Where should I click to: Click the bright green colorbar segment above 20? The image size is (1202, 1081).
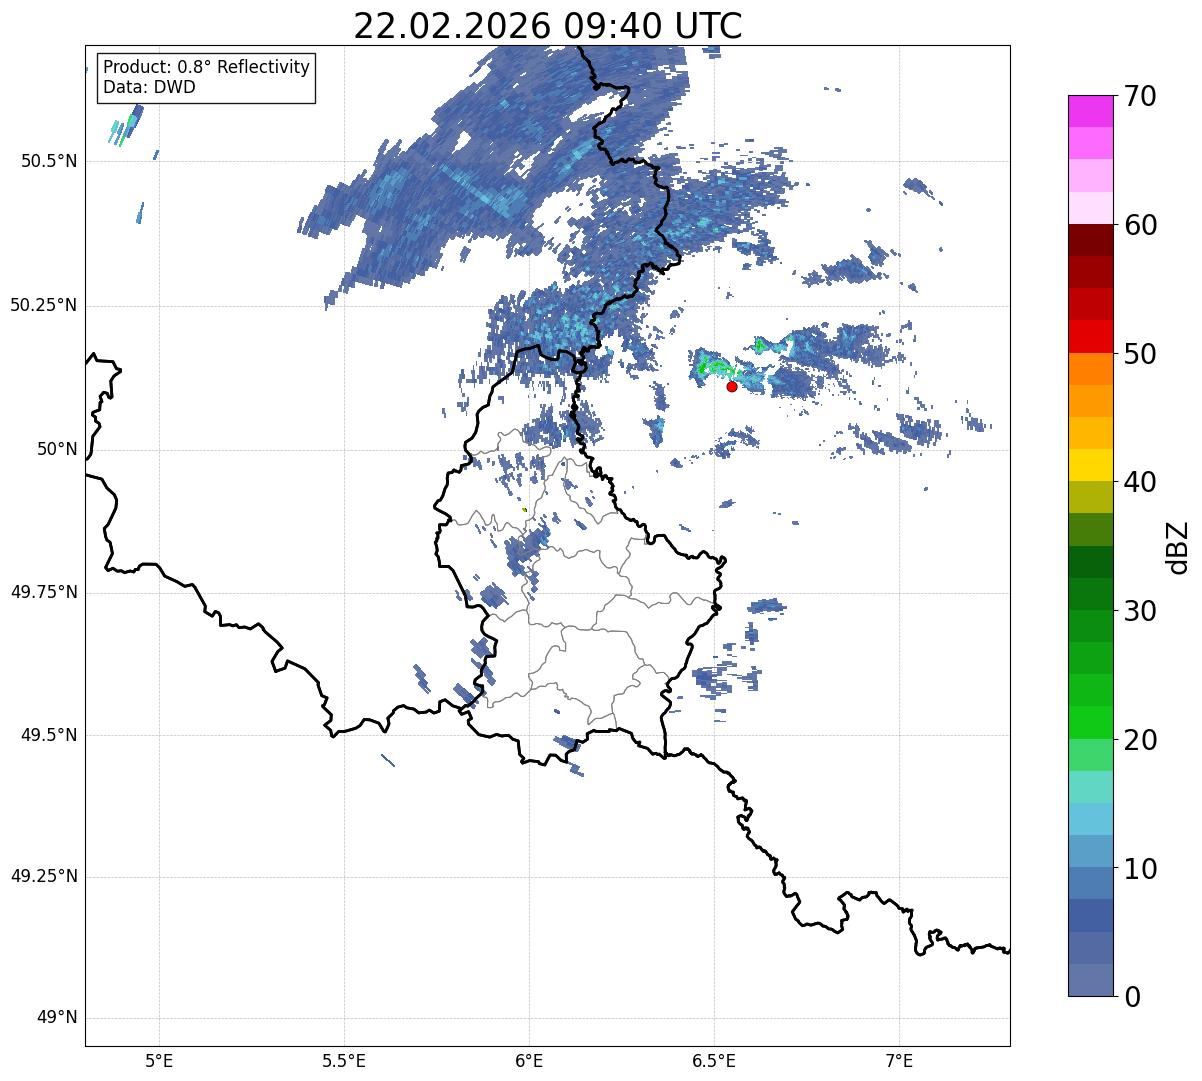point(1091,722)
